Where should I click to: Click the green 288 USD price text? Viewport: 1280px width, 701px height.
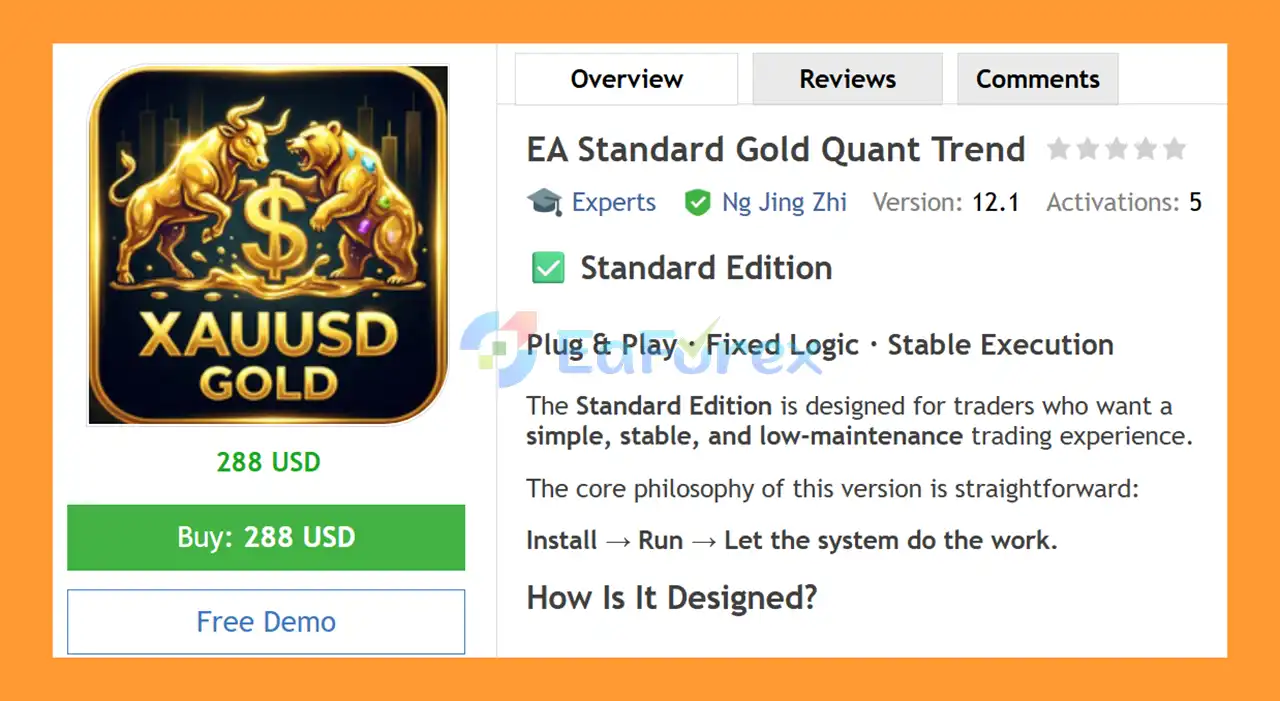tap(268, 462)
